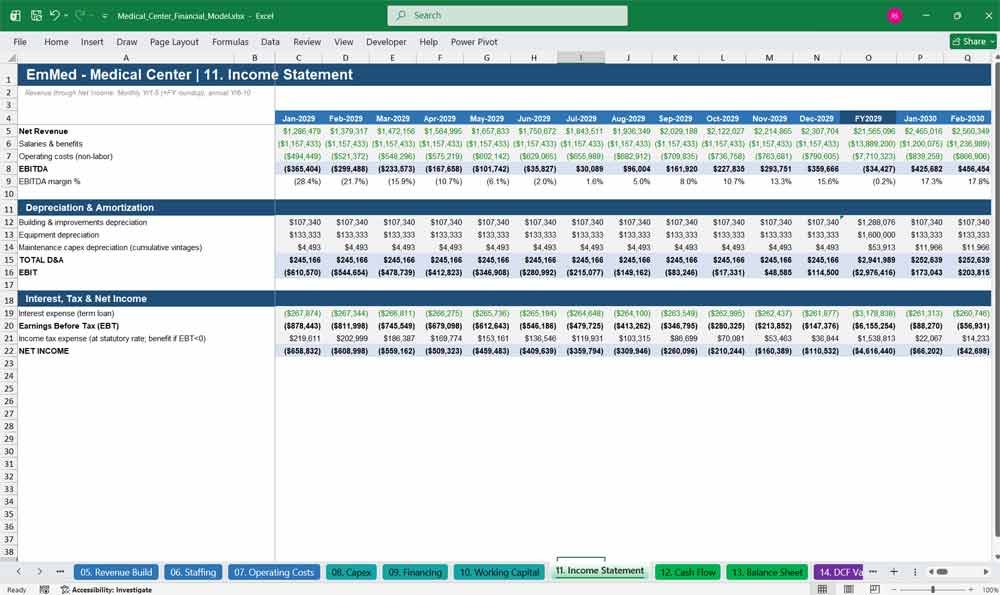Open the Help ribbon tab

[x=429, y=41]
